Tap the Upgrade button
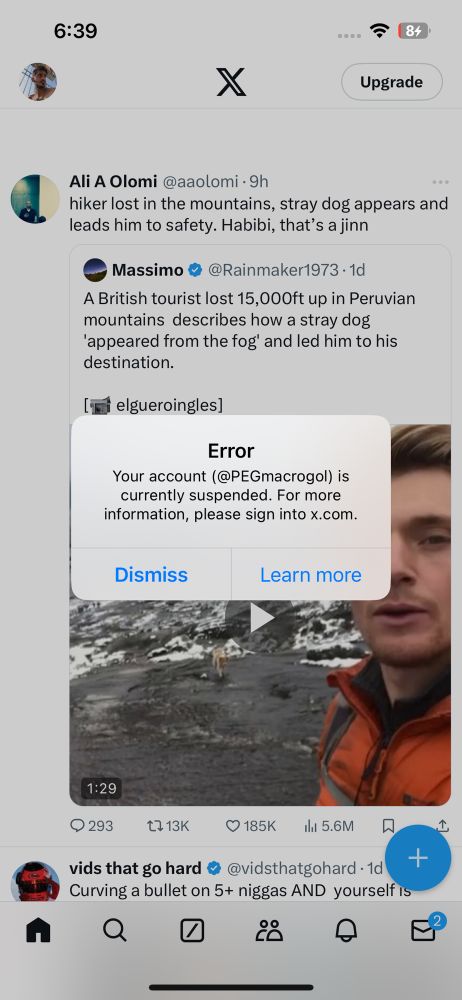The width and height of the screenshot is (462, 1000). (x=391, y=82)
